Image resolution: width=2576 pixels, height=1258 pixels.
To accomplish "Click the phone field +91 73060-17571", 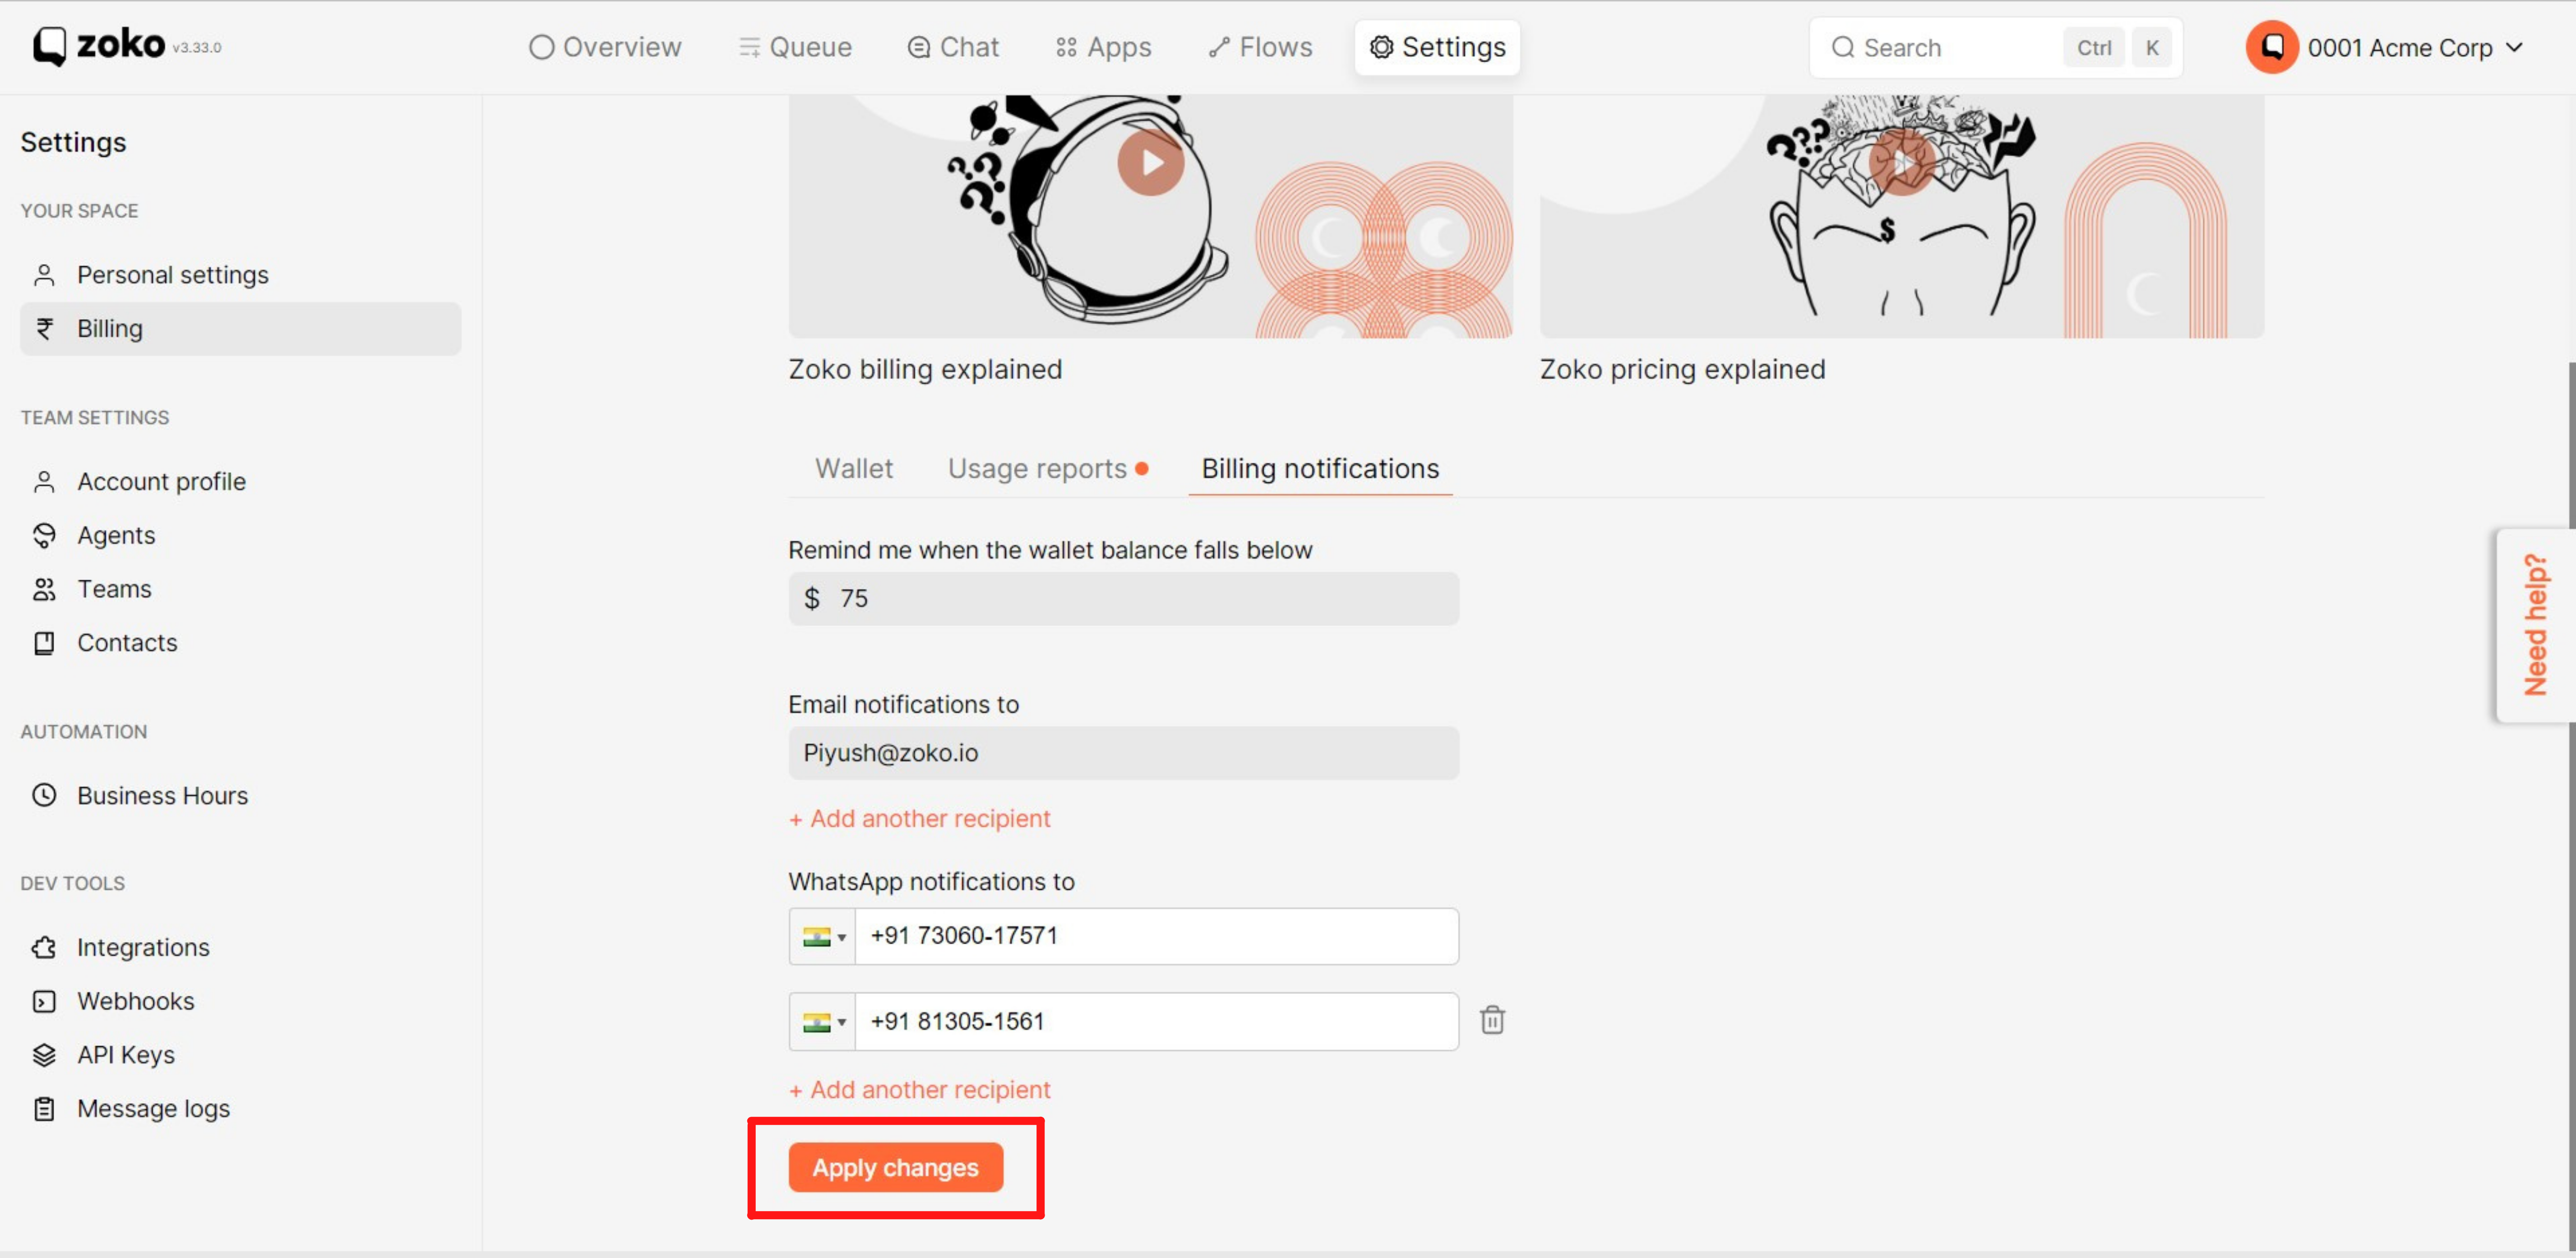I will pyautogui.click(x=1156, y=937).
